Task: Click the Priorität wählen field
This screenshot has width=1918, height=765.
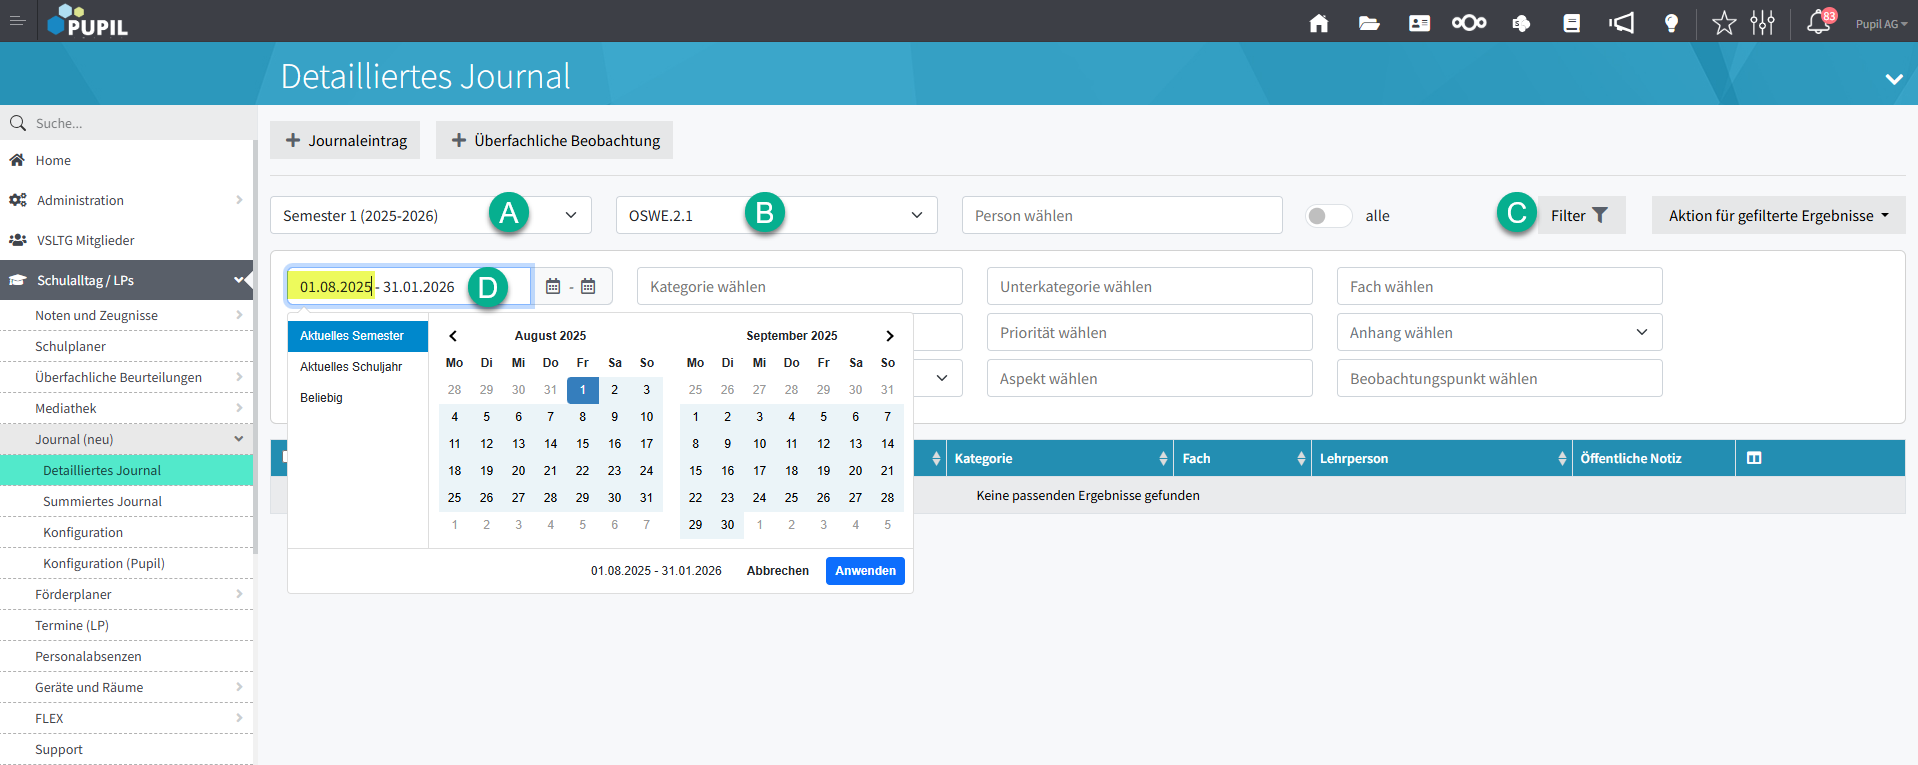Action: pyautogui.click(x=1150, y=332)
